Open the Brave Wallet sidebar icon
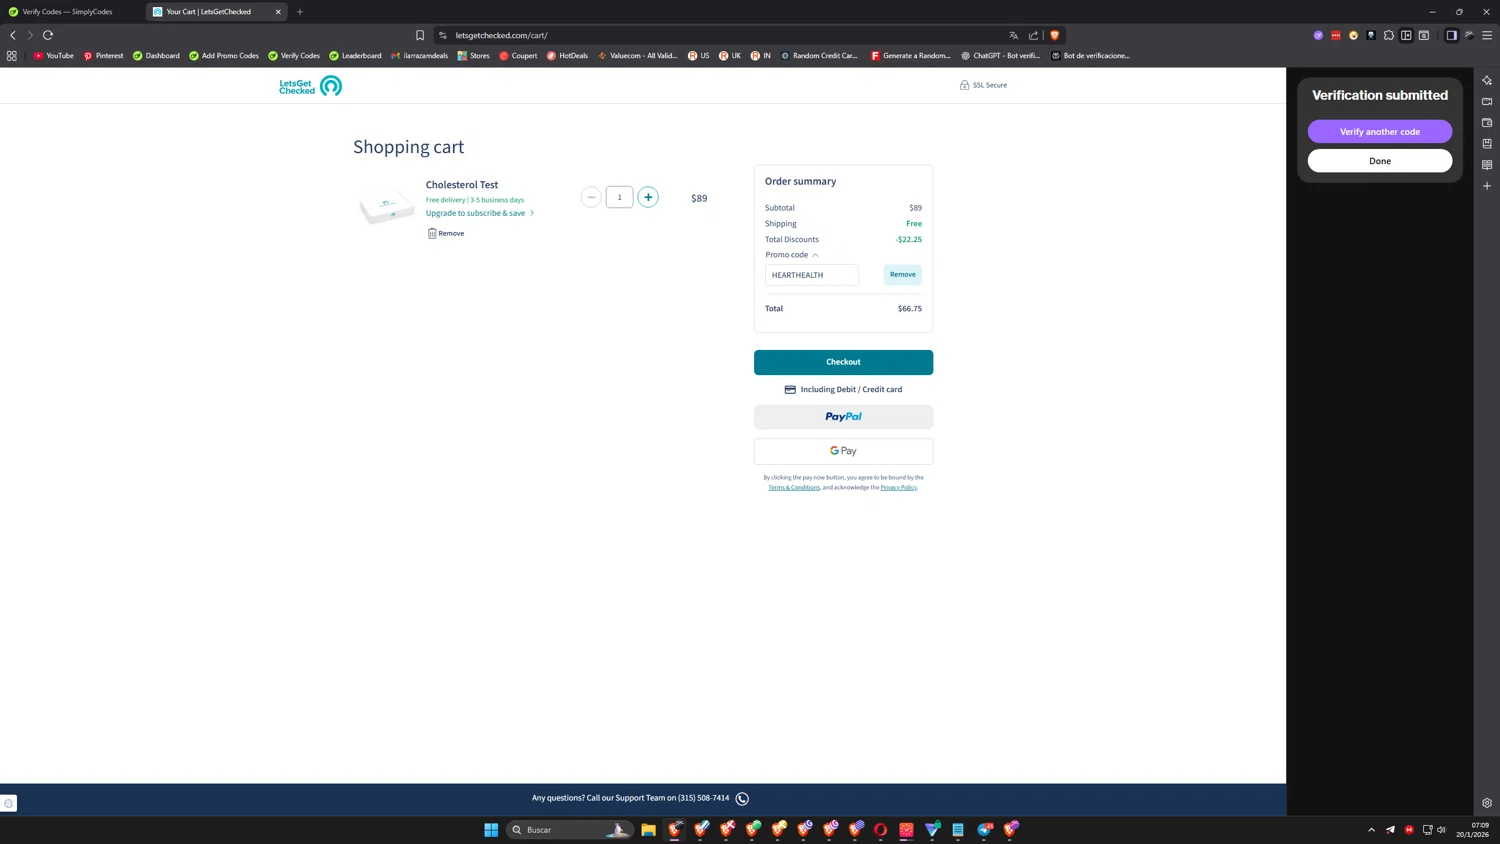The image size is (1500, 844). click(x=1487, y=122)
